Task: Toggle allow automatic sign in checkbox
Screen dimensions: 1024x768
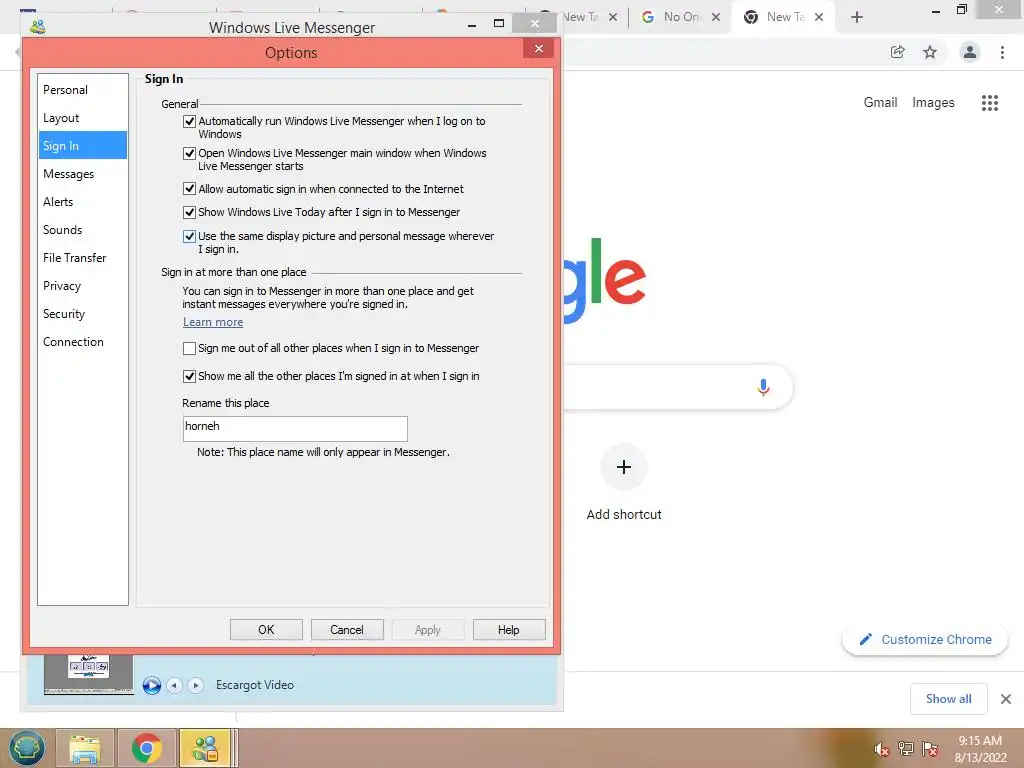Action: pos(189,189)
